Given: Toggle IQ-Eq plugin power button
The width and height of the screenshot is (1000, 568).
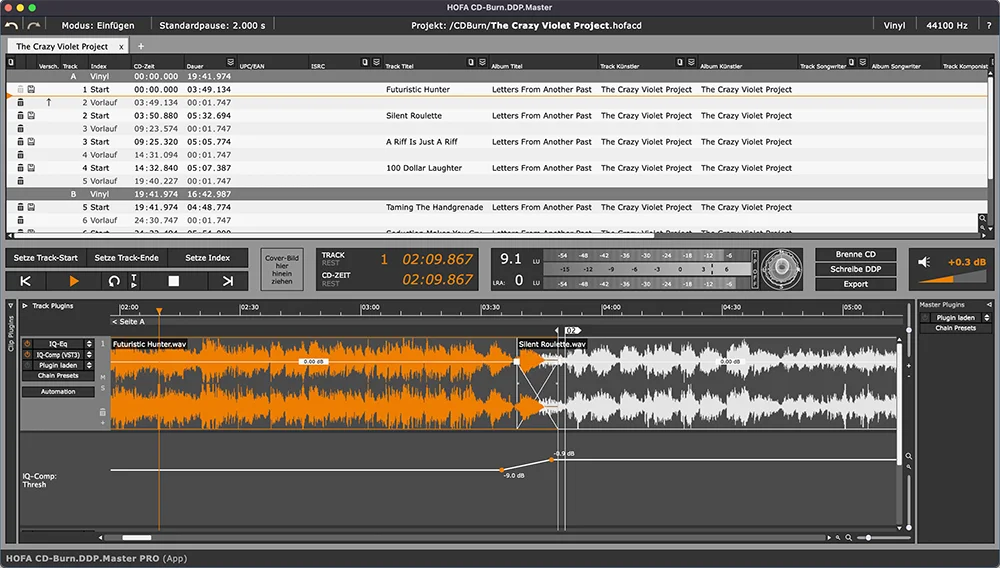Looking at the screenshot, I should (27, 344).
